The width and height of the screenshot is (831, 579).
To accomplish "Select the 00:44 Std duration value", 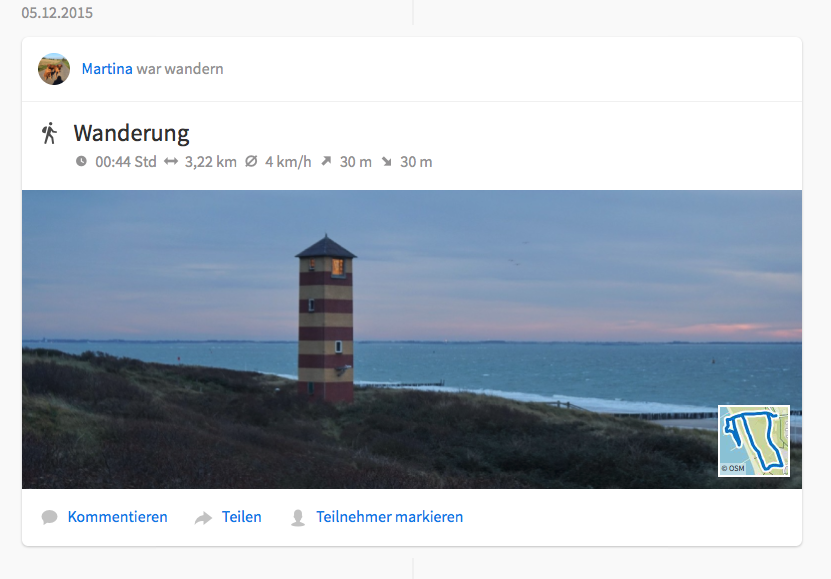I will pyautogui.click(x=126, y=162).
